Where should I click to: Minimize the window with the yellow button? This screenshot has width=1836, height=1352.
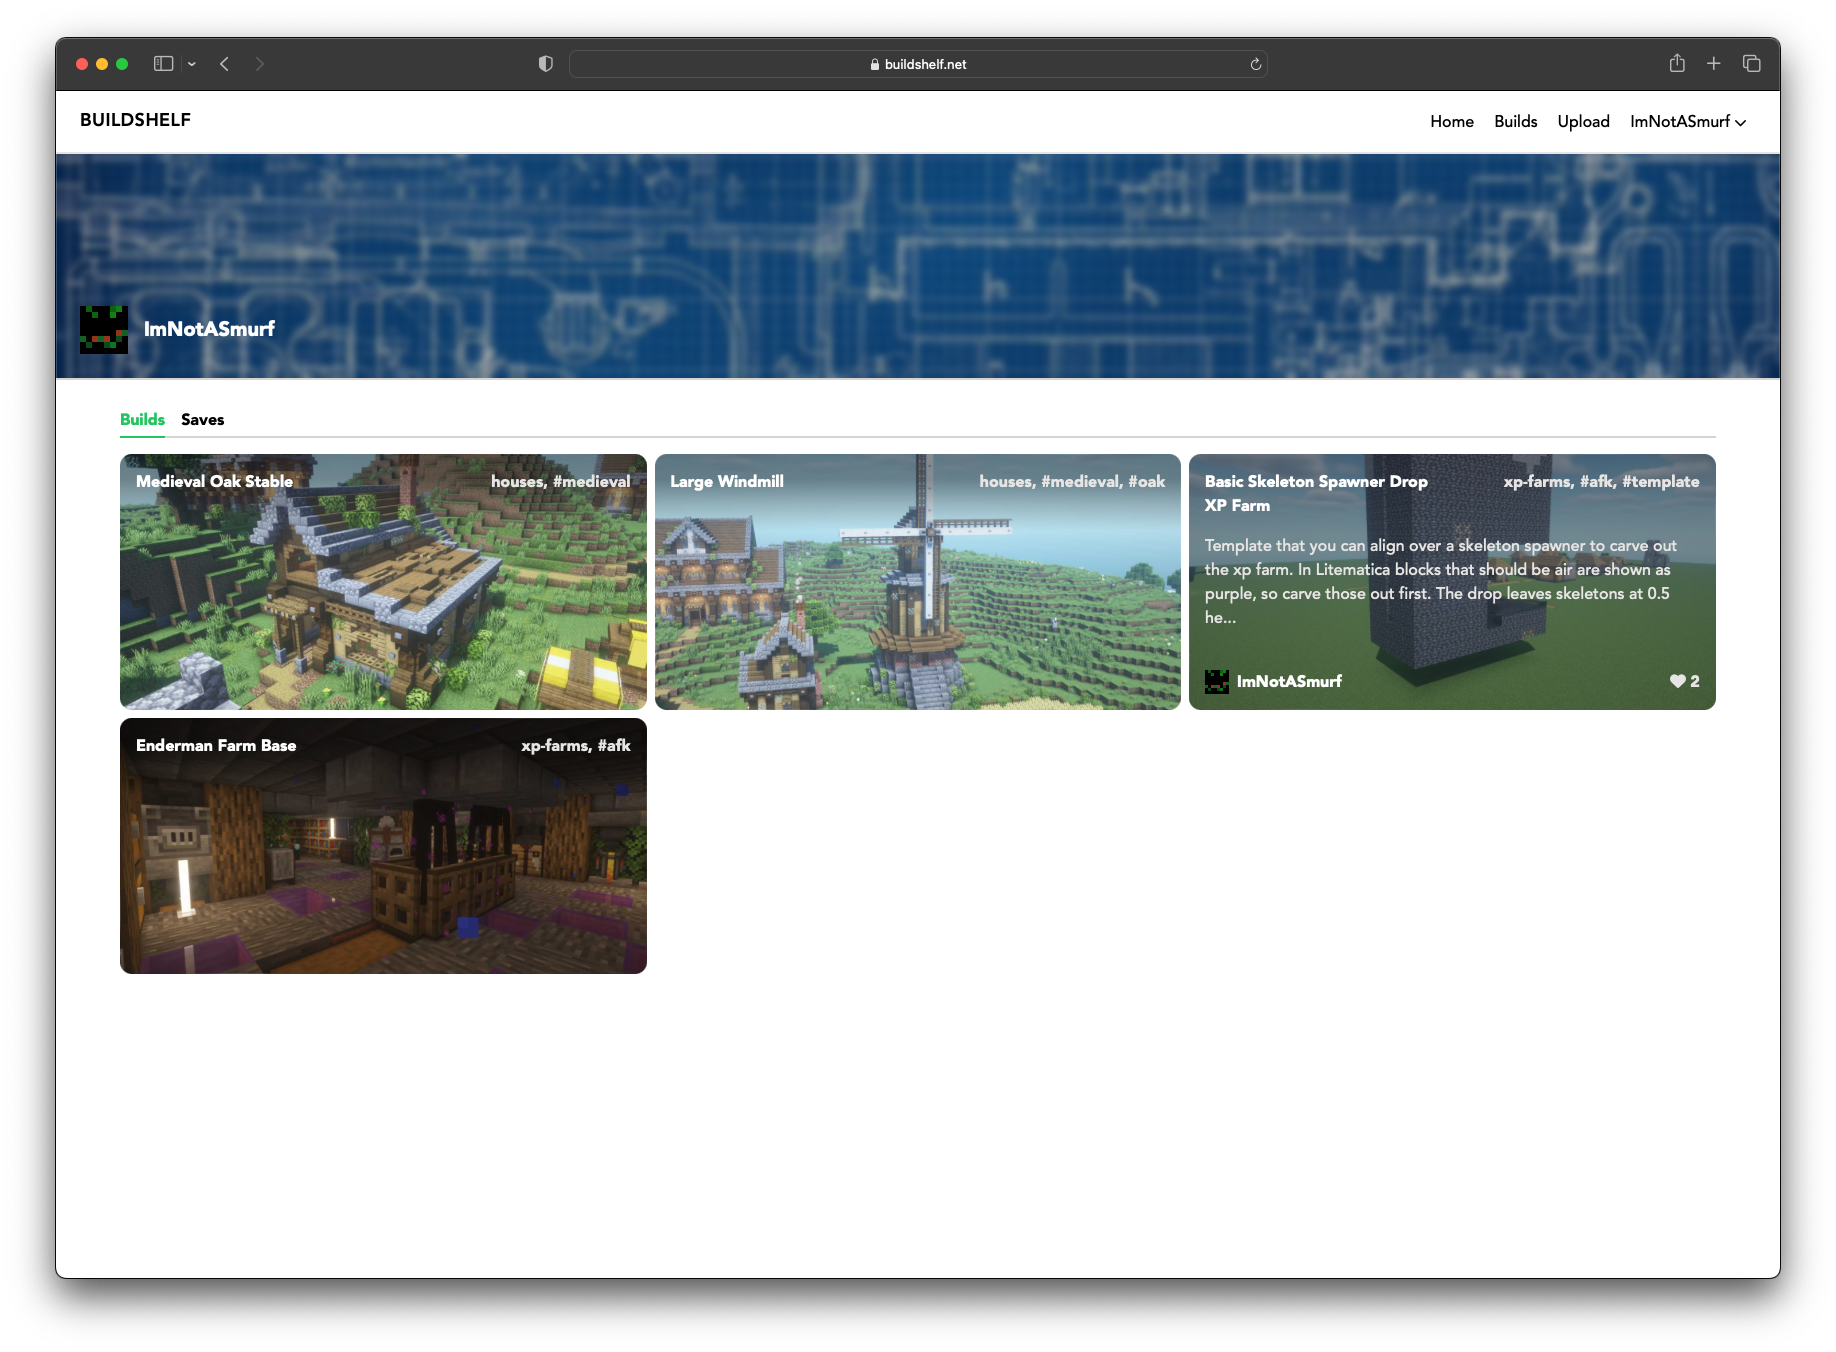[102, 64]
